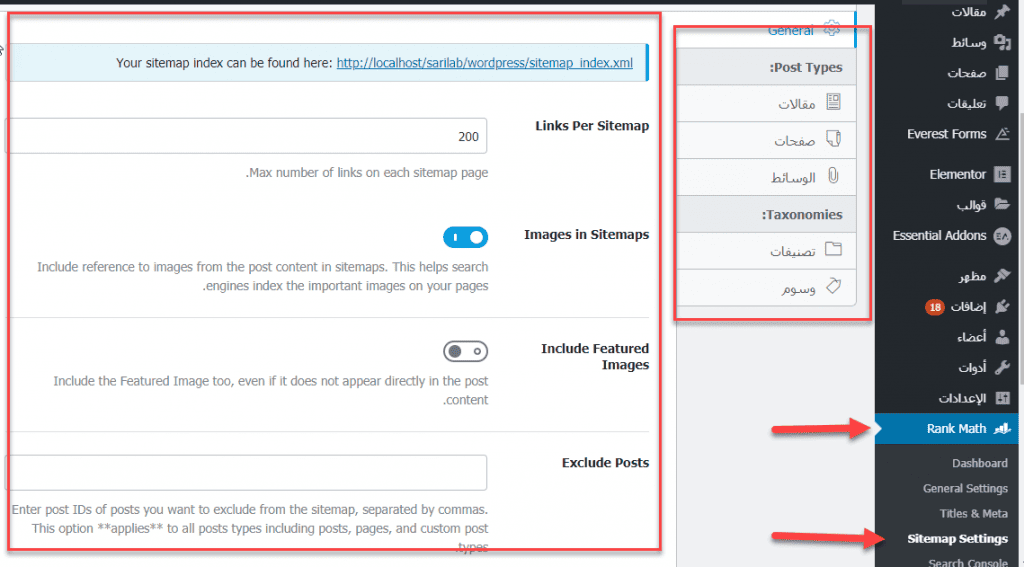Screen dimensions: 1024x567
Task: Click the General tab gear icon
Action: [x=831, y=30]
